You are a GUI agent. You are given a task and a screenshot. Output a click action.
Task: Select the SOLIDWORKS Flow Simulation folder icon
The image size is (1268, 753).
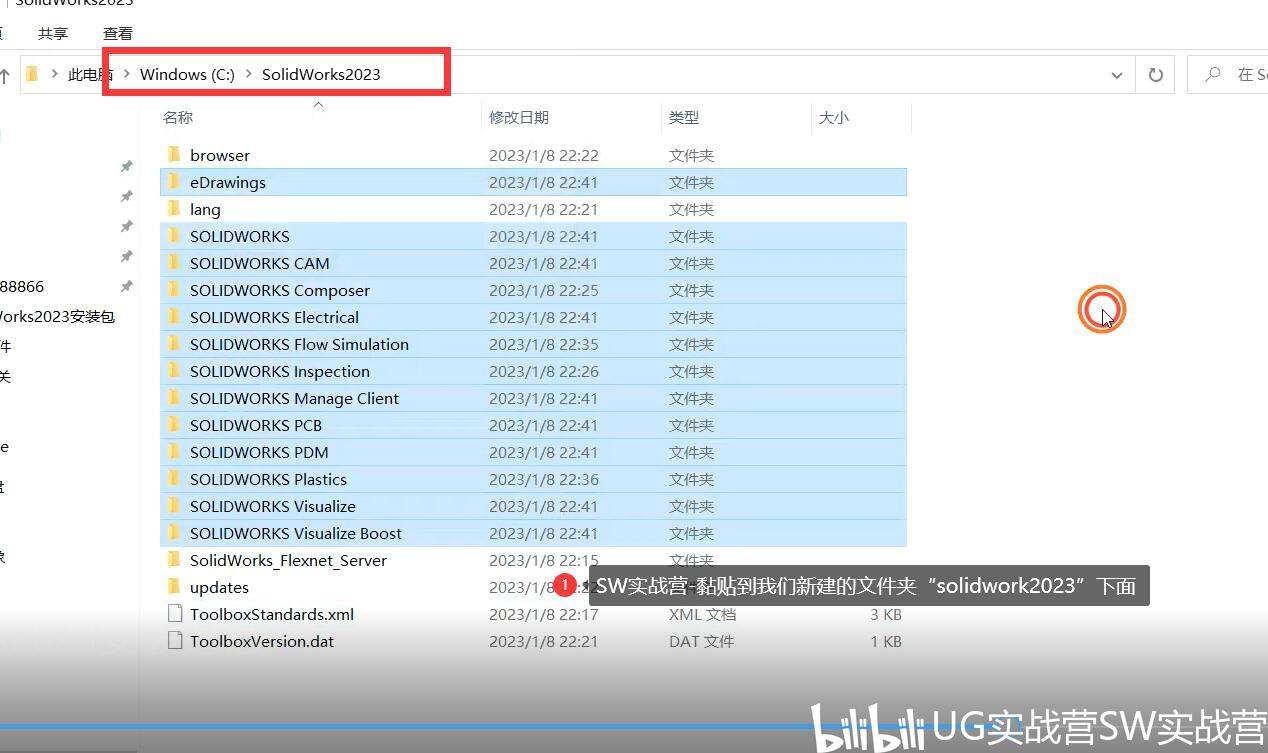click(174, 344)
